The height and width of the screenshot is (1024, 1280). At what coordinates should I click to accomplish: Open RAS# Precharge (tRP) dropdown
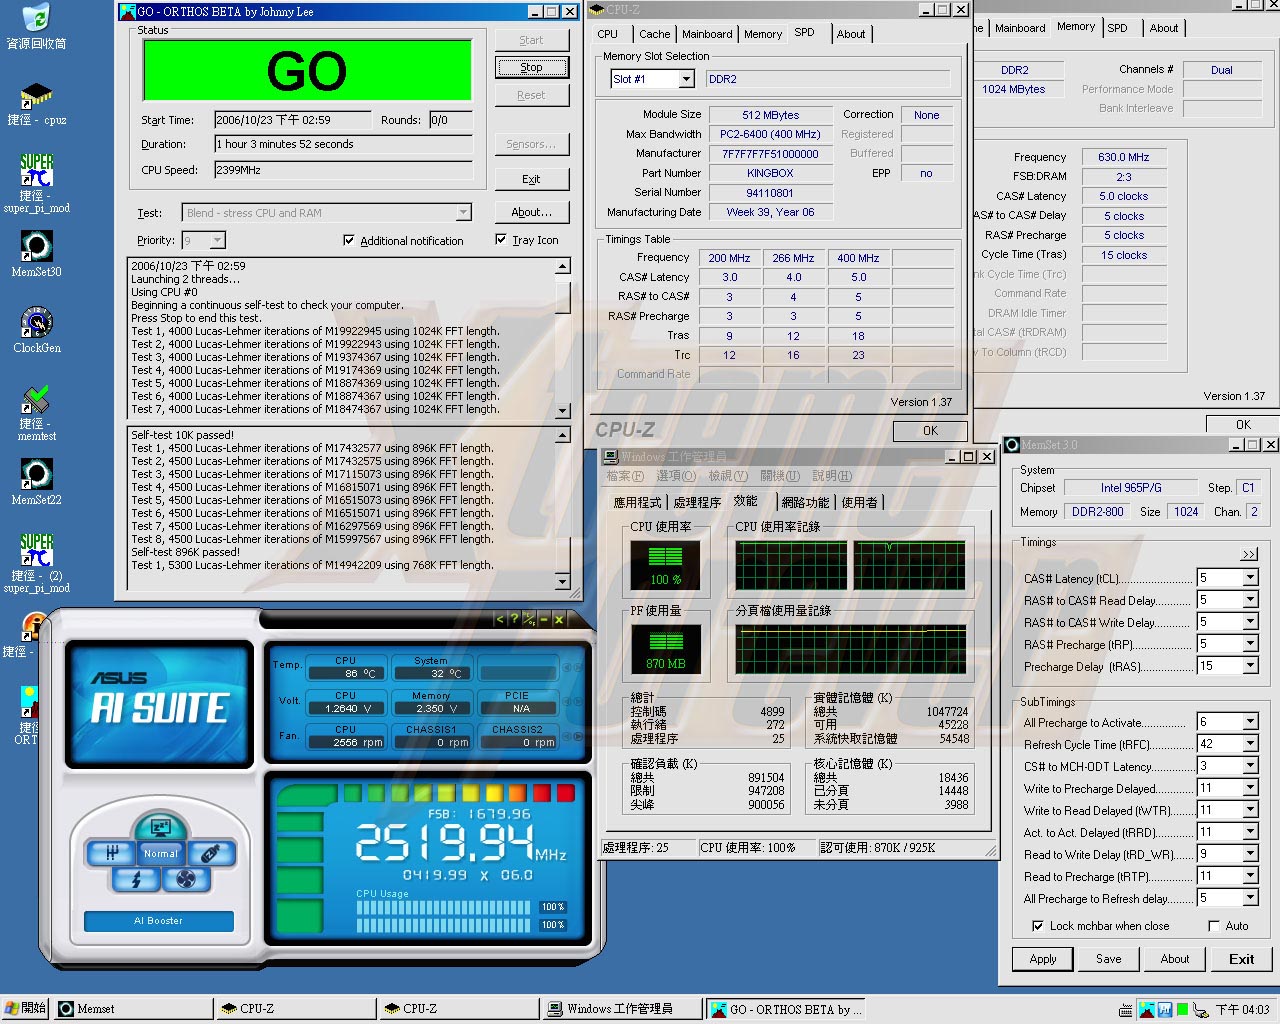pyautogui.click(x=1250, y=644)
